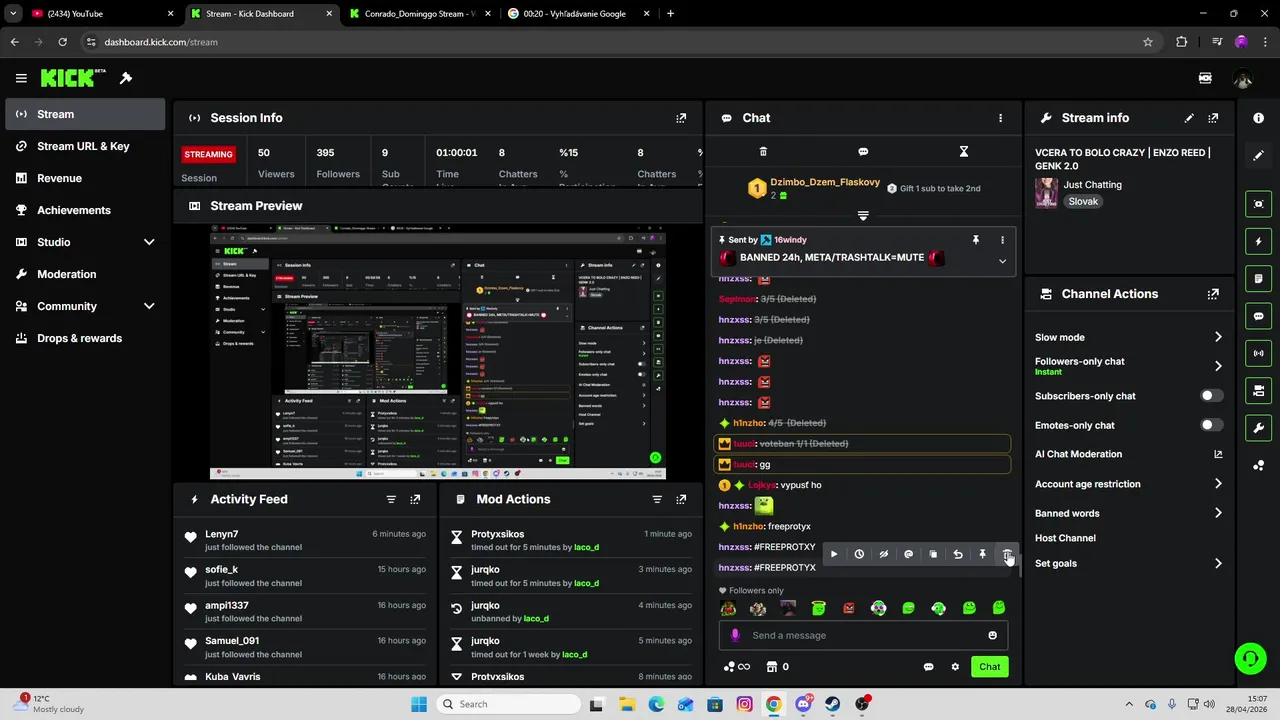Screen dimensions: 1280x720
Task: Unpin the message sent by 16windy
Action: (x=975, y=240)
